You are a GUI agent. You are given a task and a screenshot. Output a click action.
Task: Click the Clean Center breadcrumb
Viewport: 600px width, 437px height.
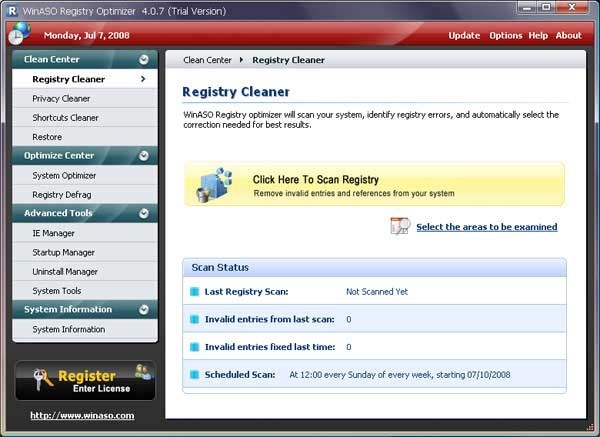coord(207,60)
